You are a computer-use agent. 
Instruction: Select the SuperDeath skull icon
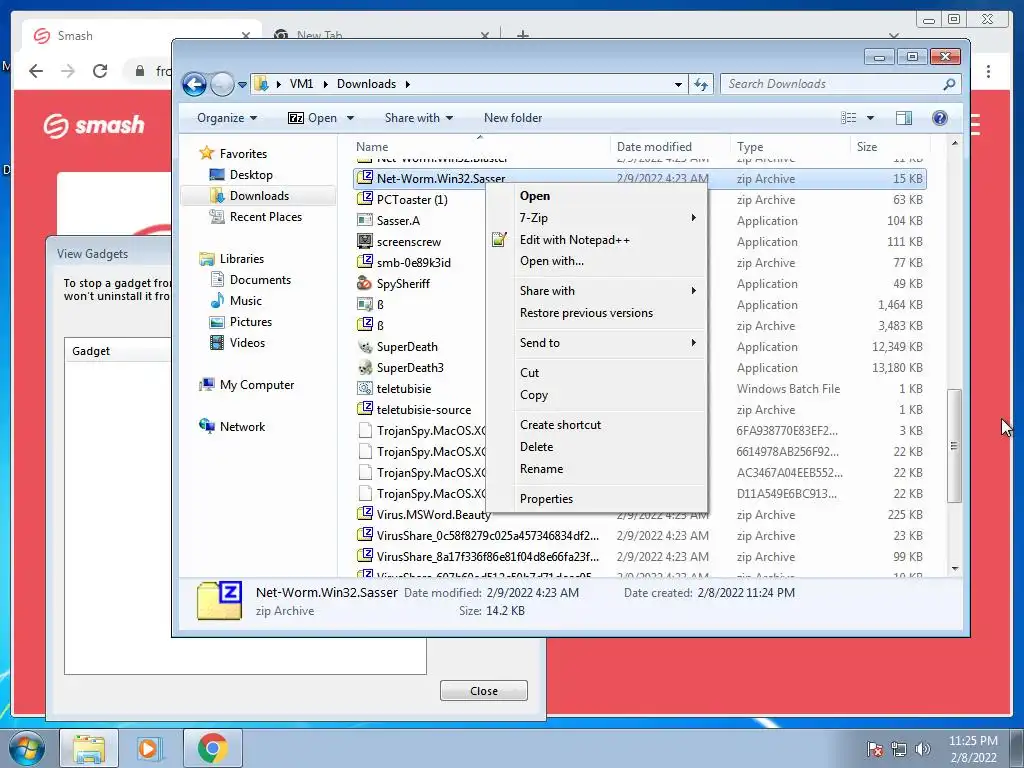click(365, 347)
